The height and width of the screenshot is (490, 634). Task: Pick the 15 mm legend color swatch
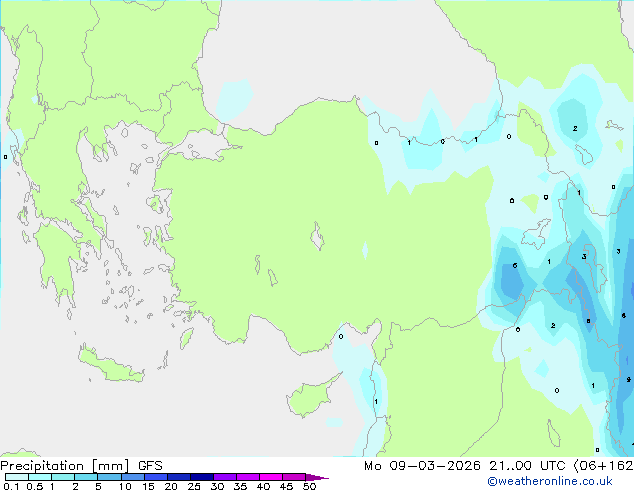point(156,477)
